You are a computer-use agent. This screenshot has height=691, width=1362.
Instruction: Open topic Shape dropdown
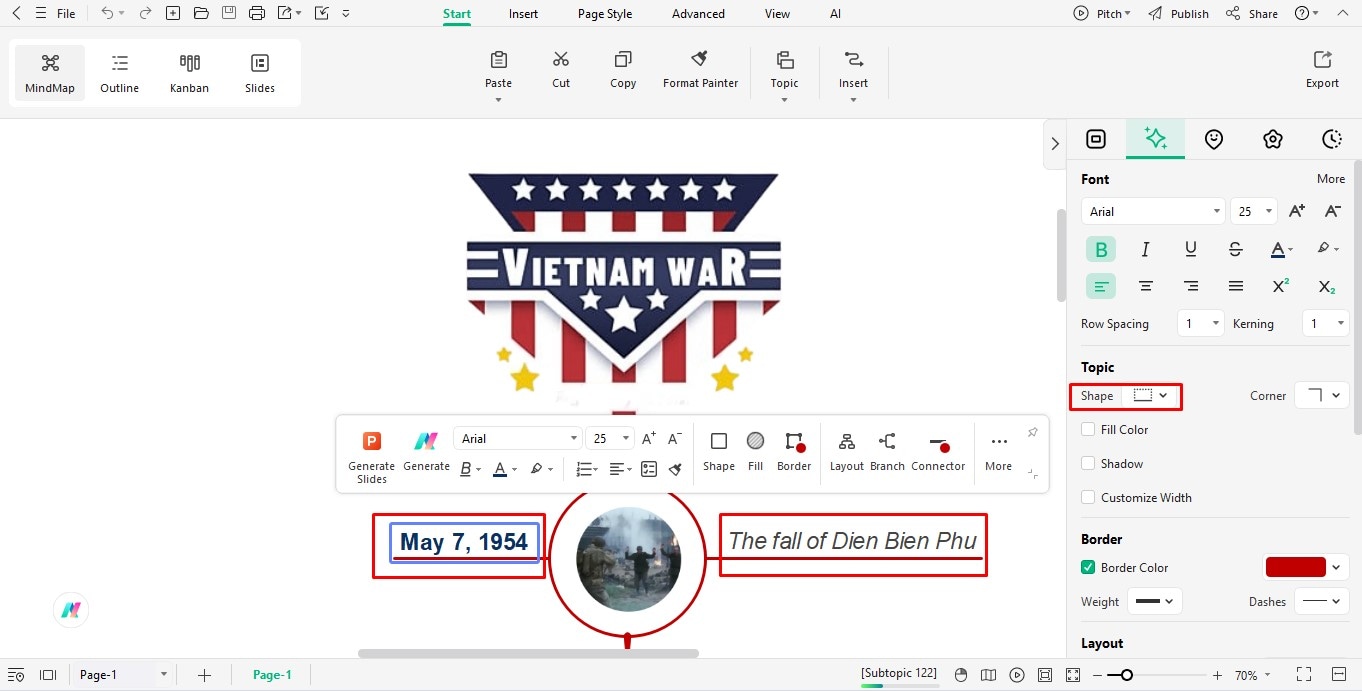tap(1151, 395)
